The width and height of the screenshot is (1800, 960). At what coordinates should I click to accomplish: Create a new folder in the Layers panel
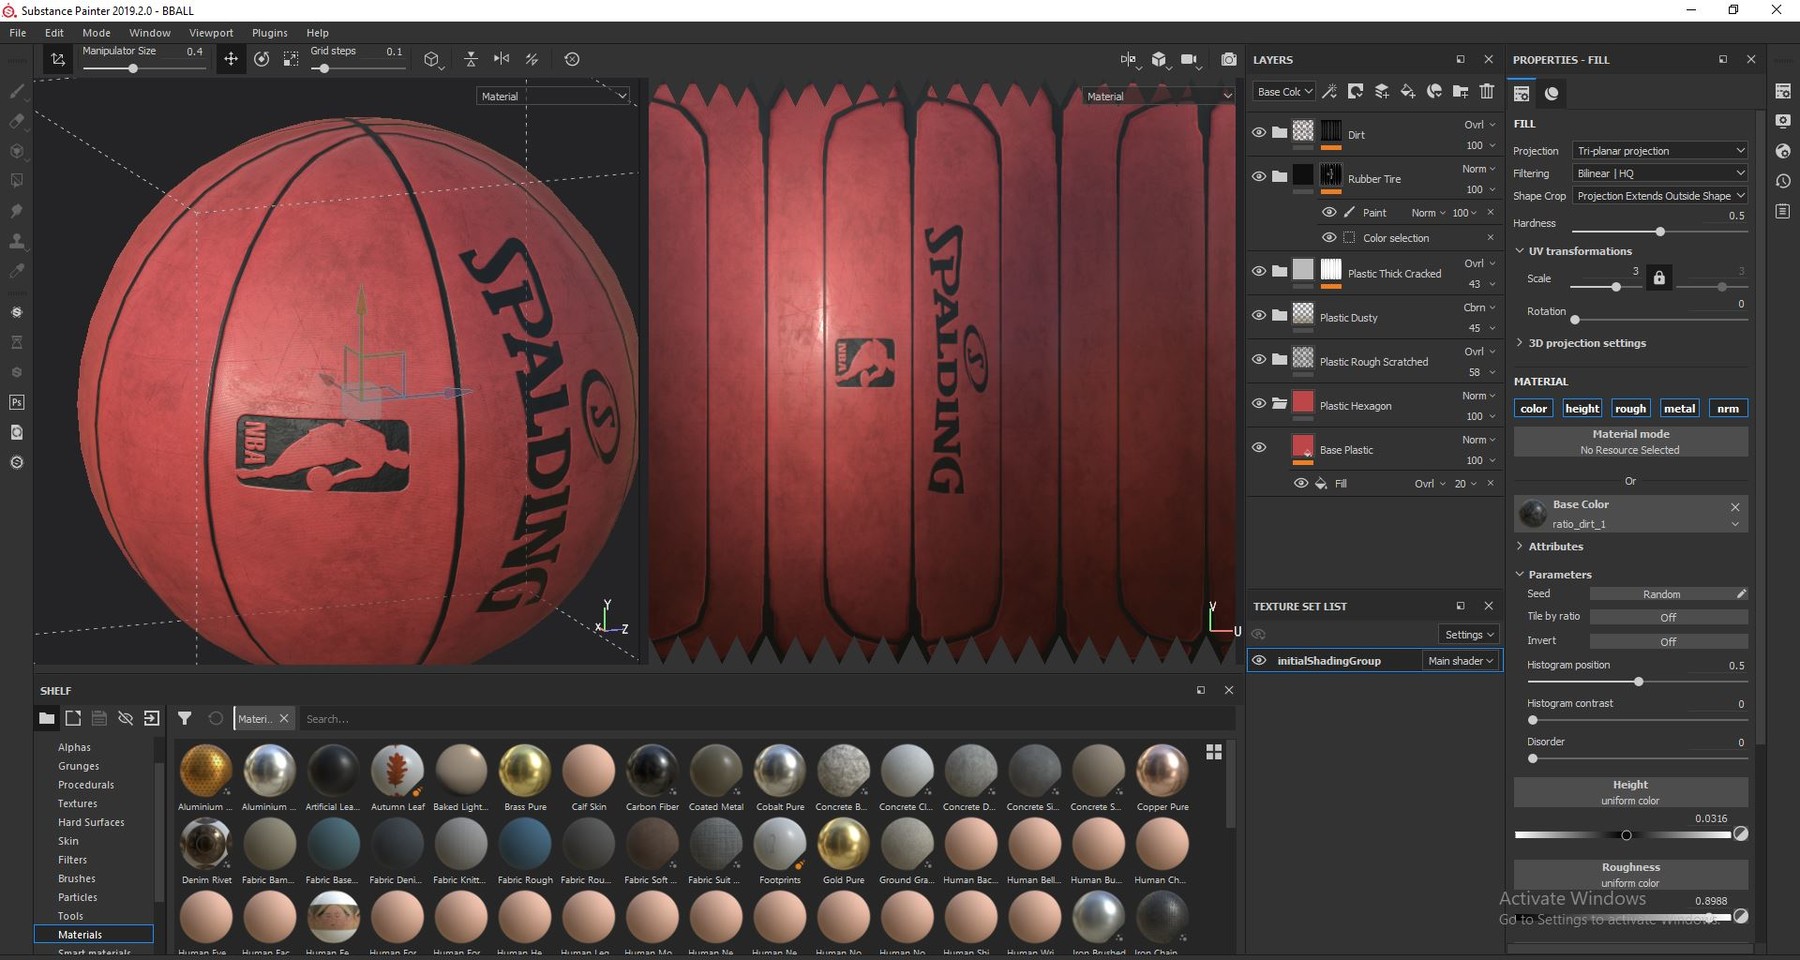point(1460,91)
